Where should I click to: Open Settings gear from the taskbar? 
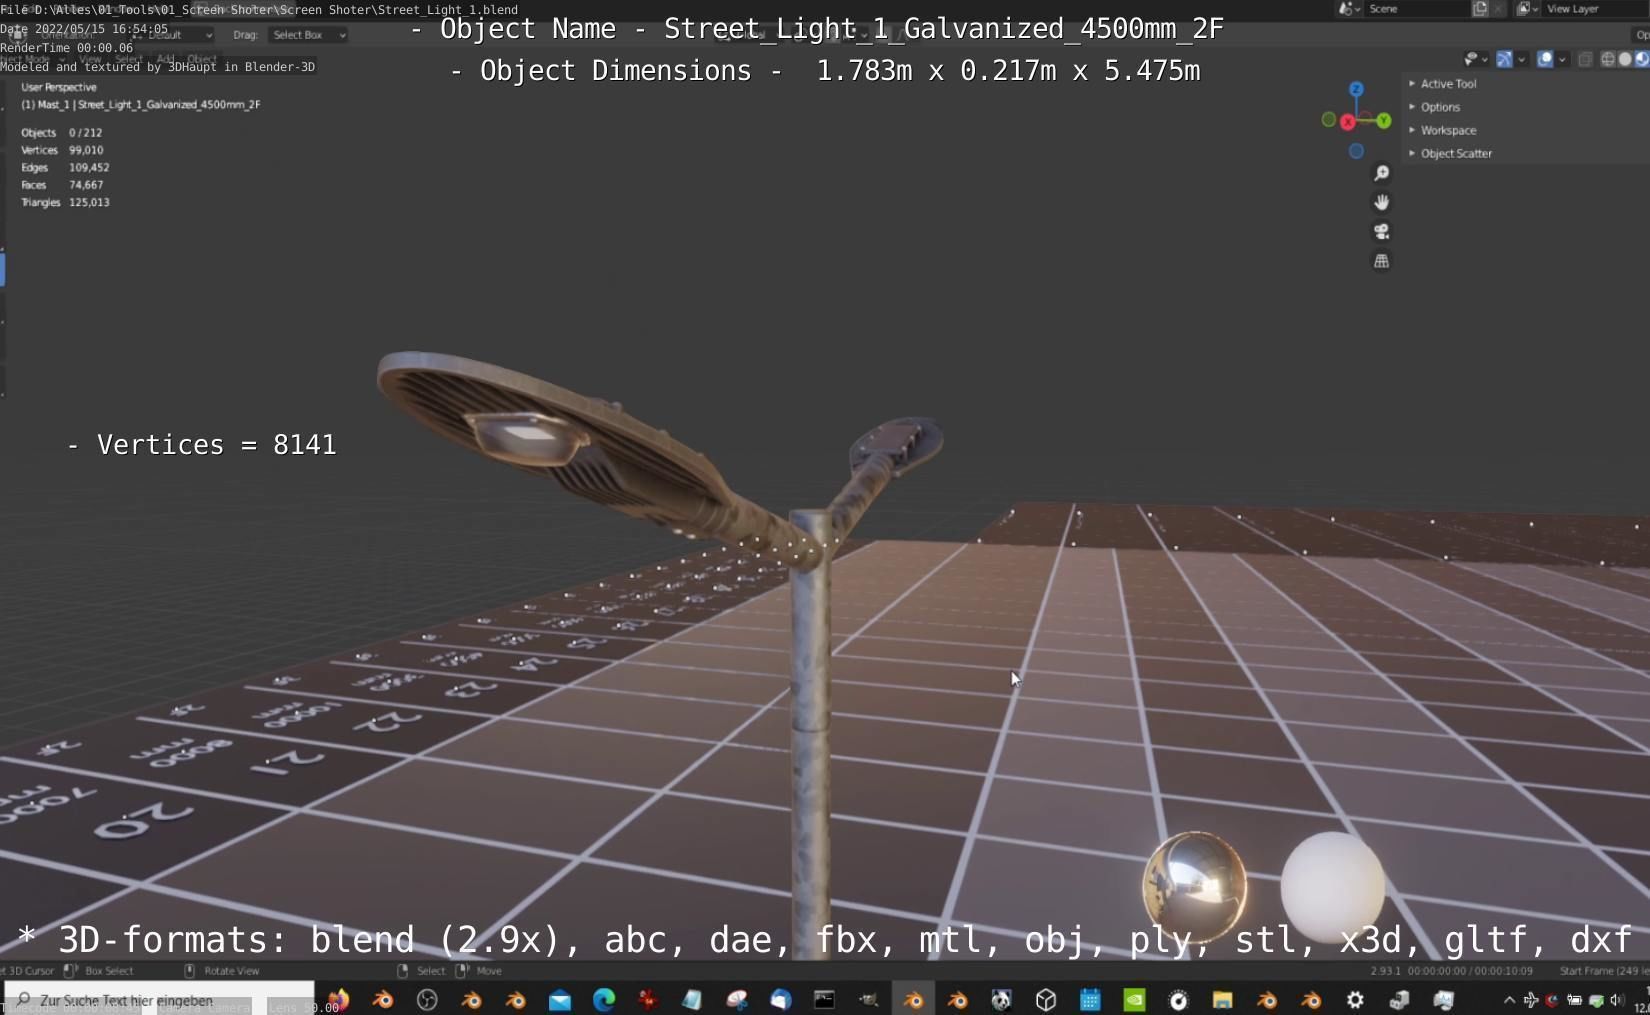point(1355,999)
